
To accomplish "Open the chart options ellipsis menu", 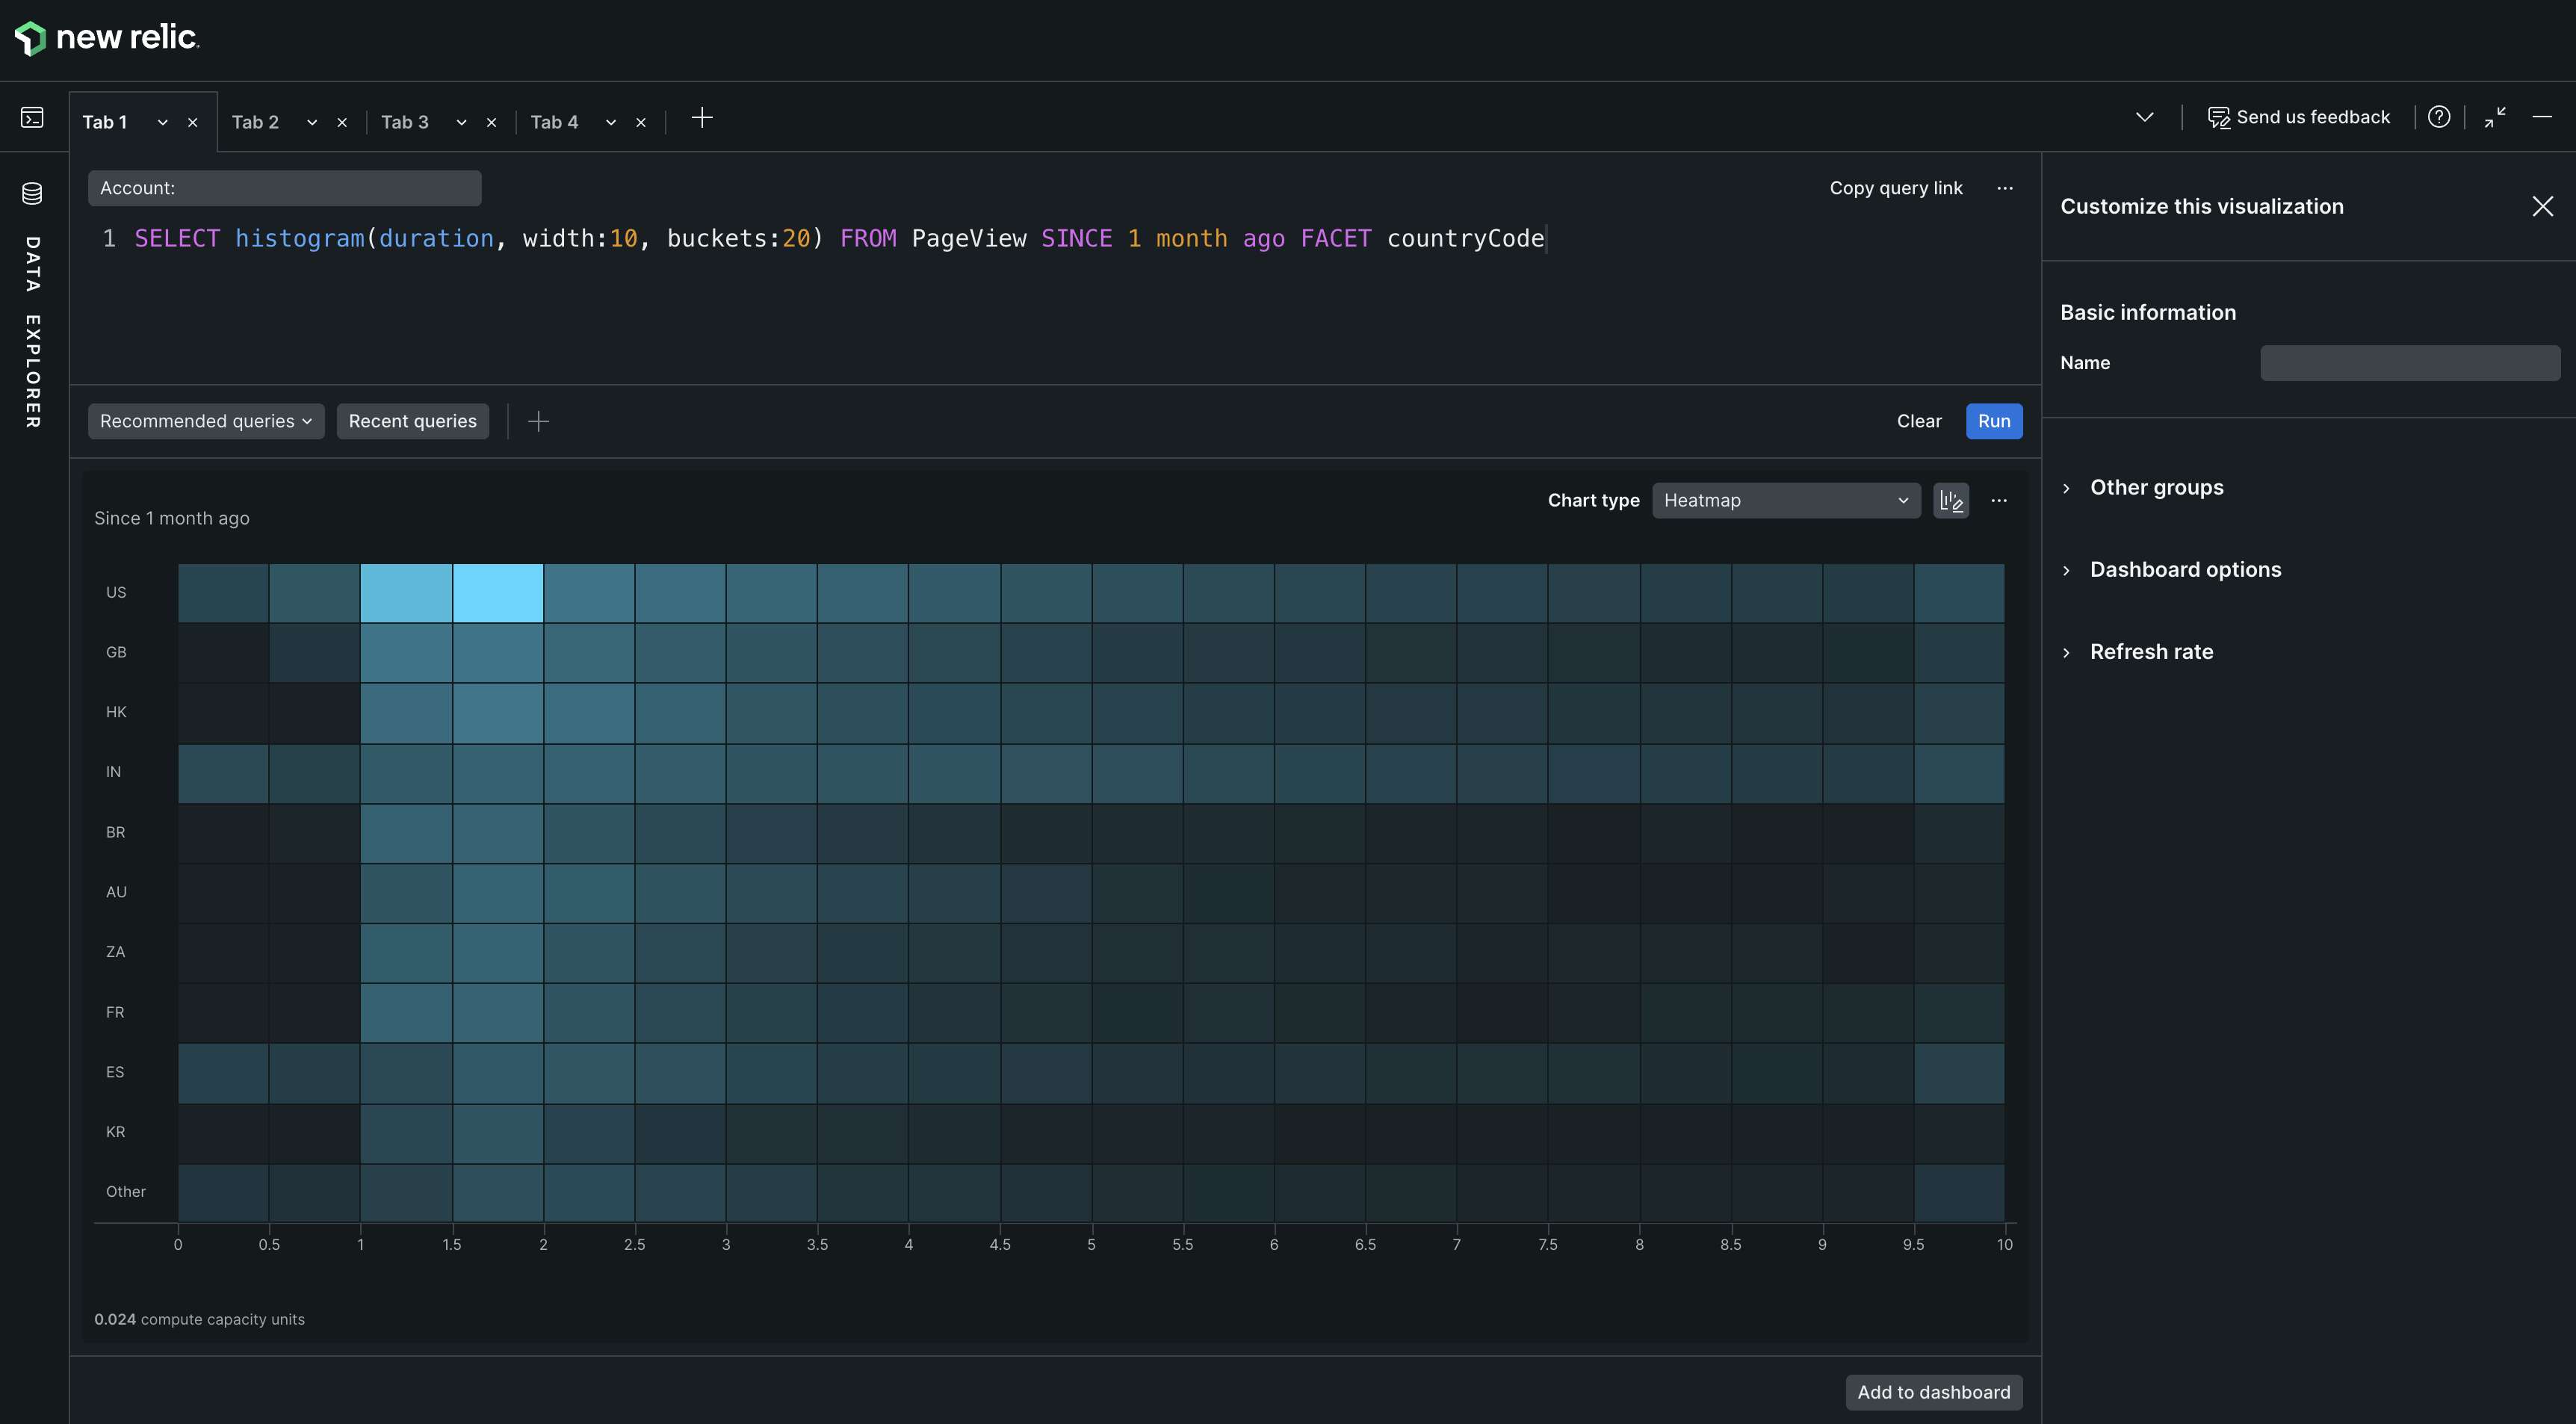I will click(x=2000, y=500).
